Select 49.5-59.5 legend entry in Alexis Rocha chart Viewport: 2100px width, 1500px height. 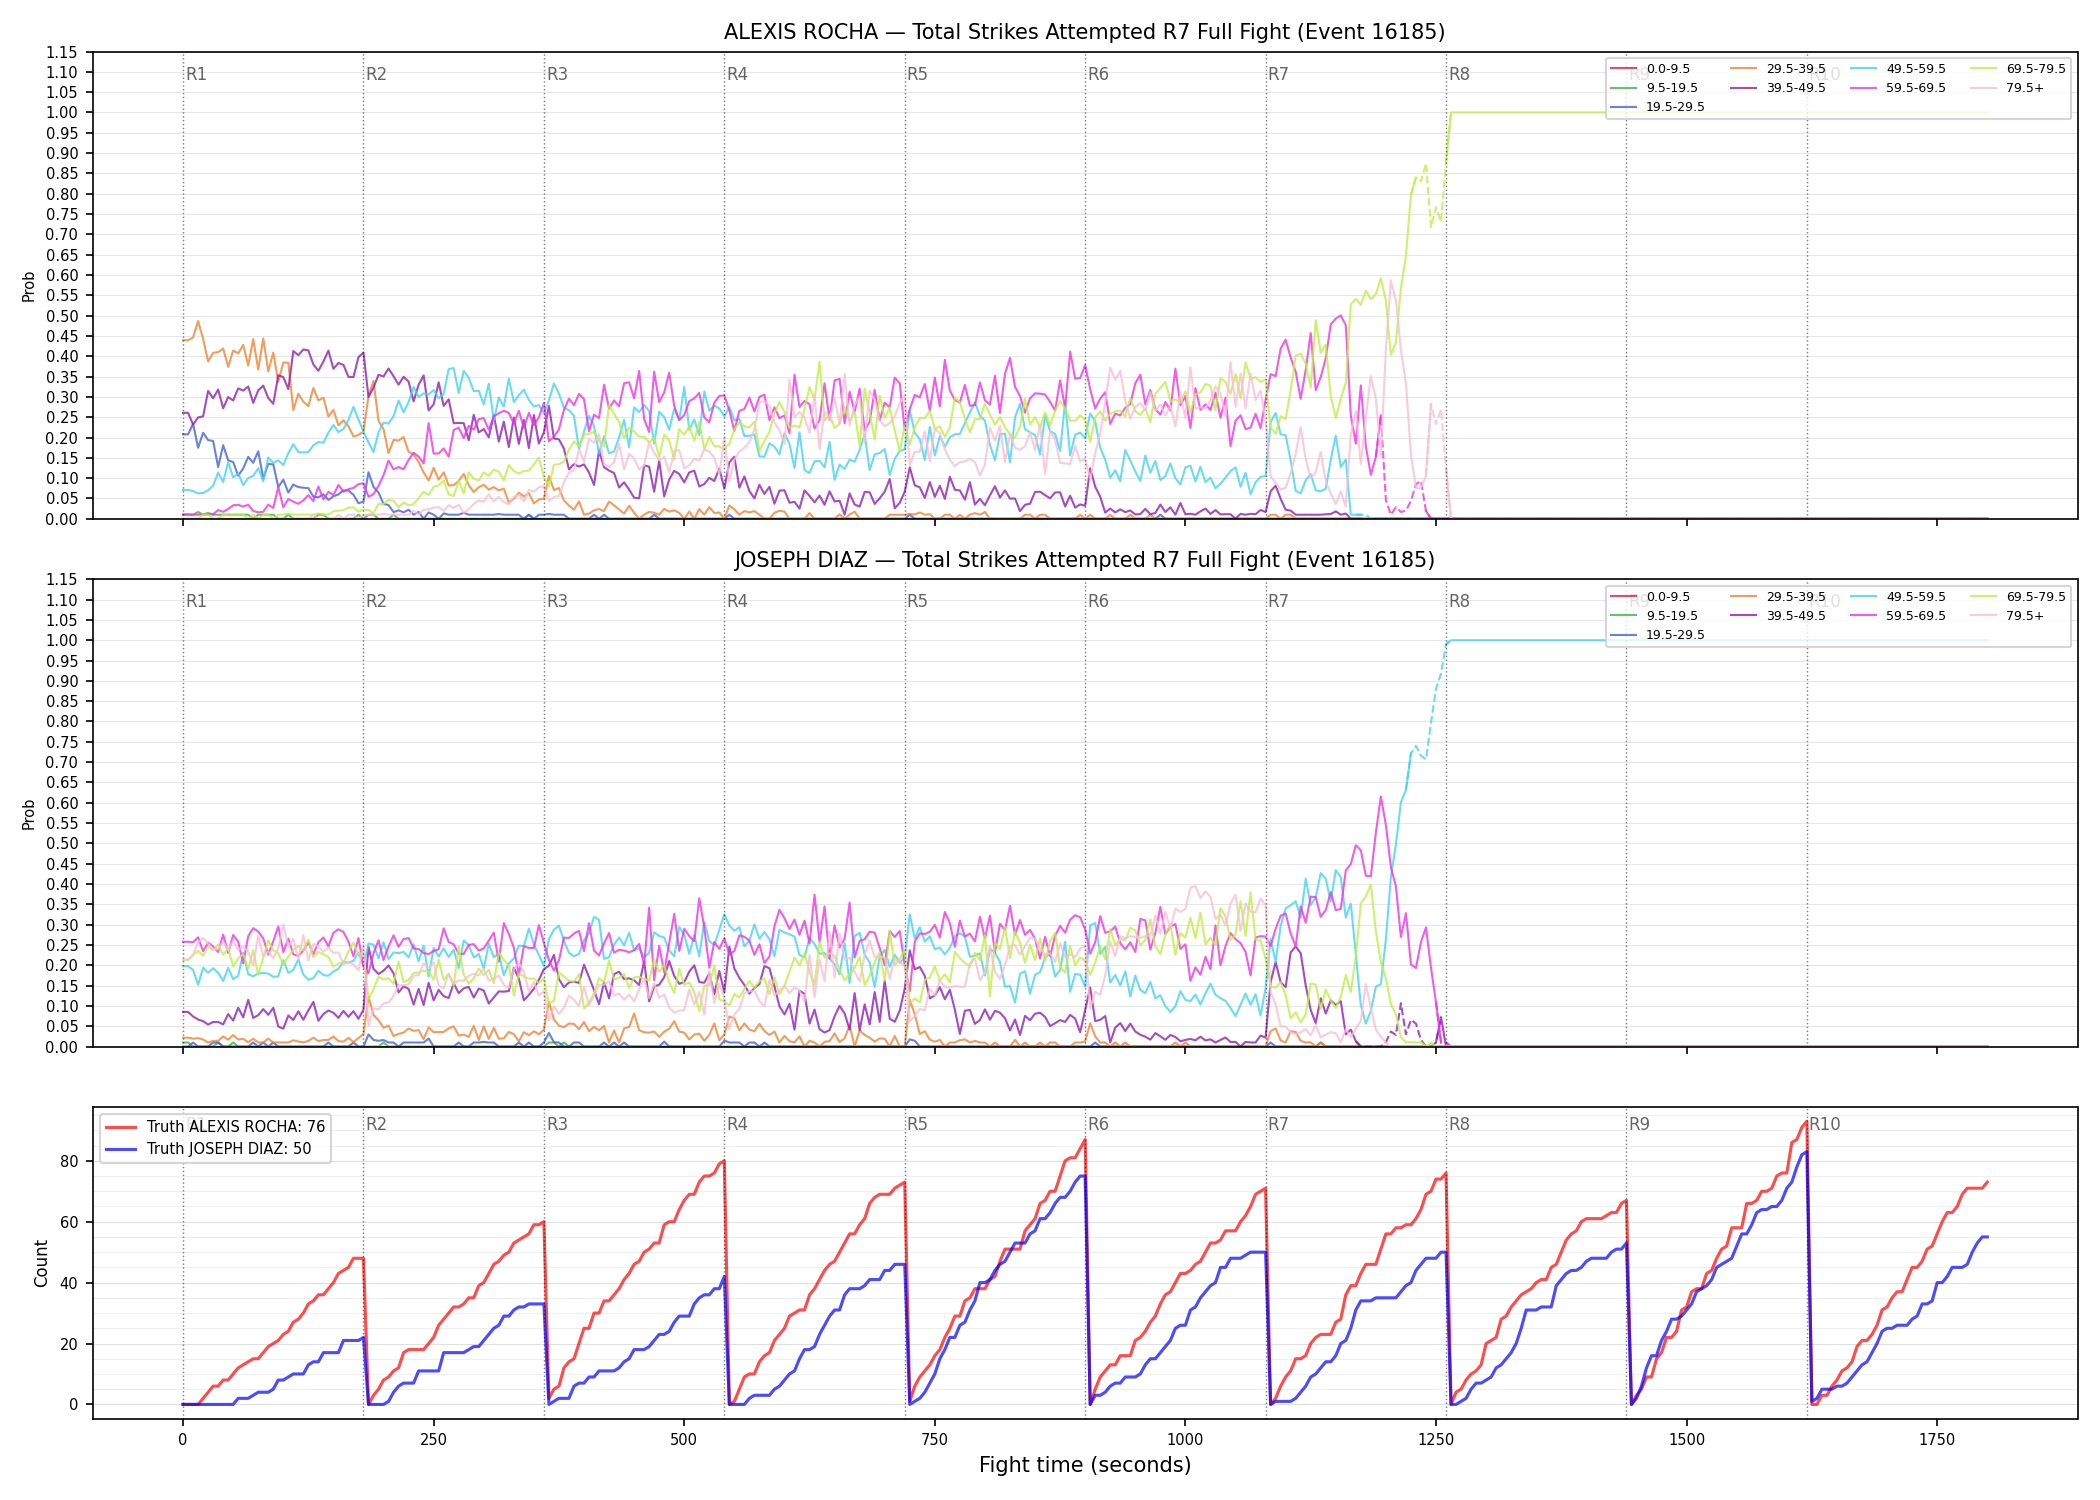pos(1898,69)
